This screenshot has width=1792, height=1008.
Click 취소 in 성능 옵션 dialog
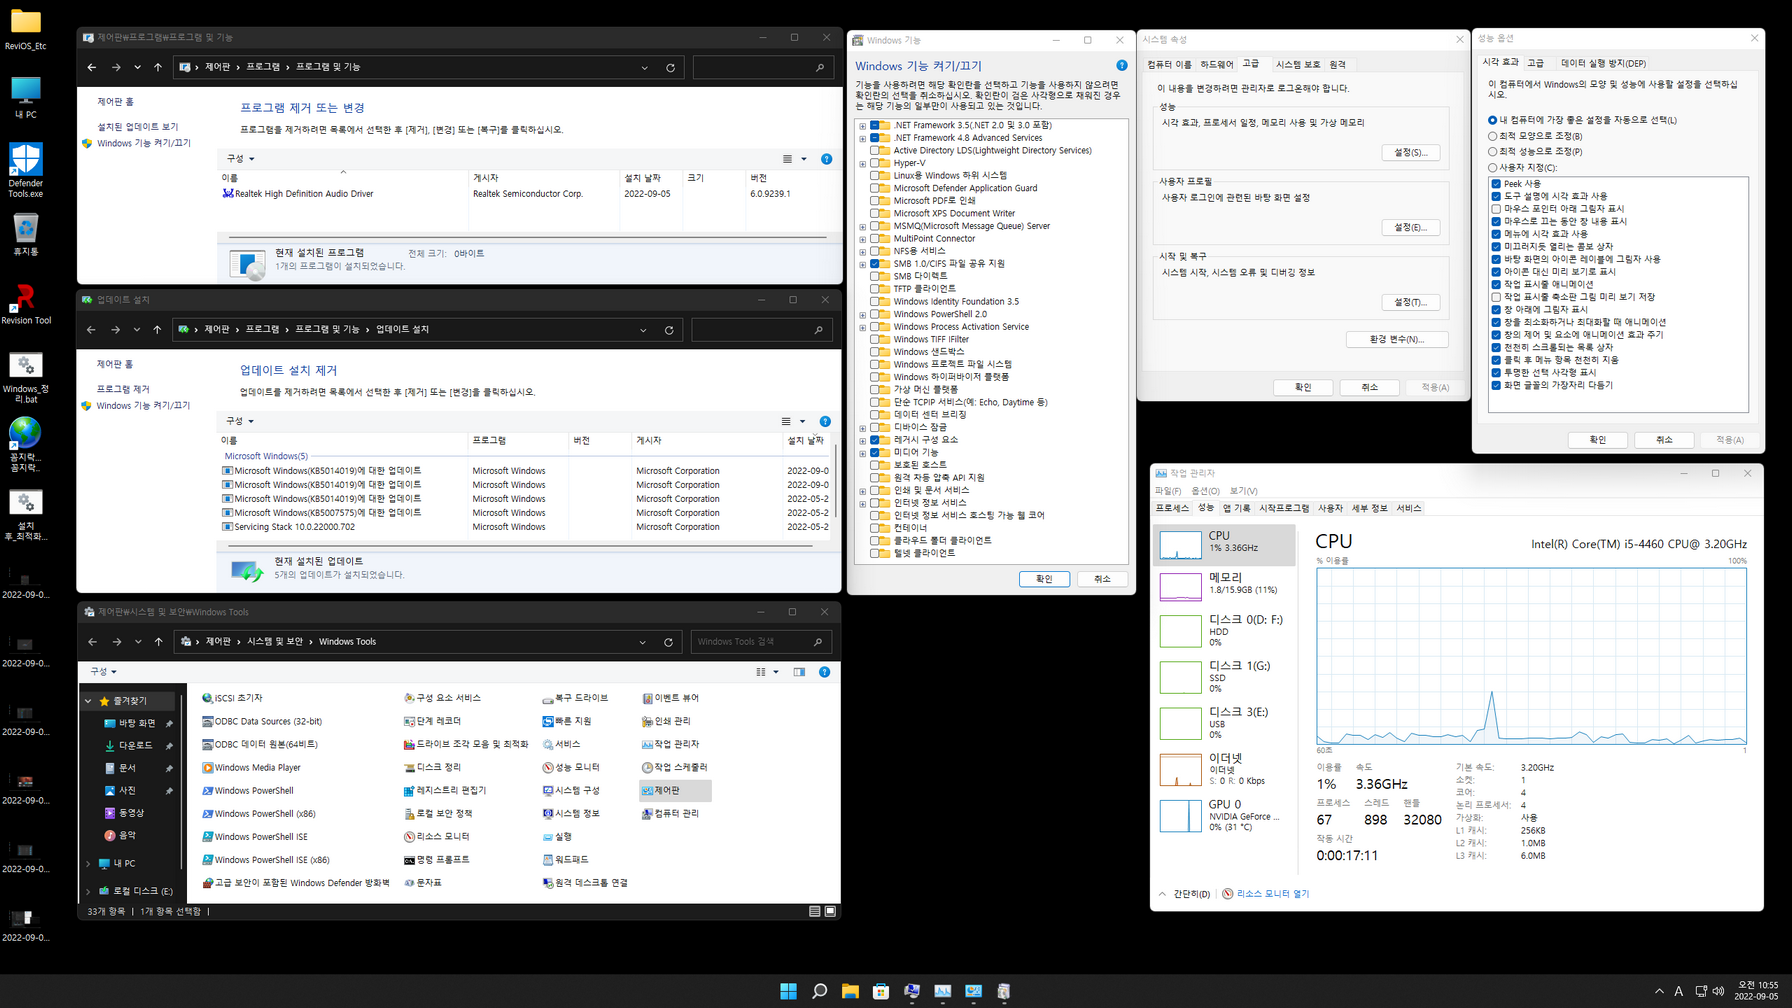(1664, 440)
